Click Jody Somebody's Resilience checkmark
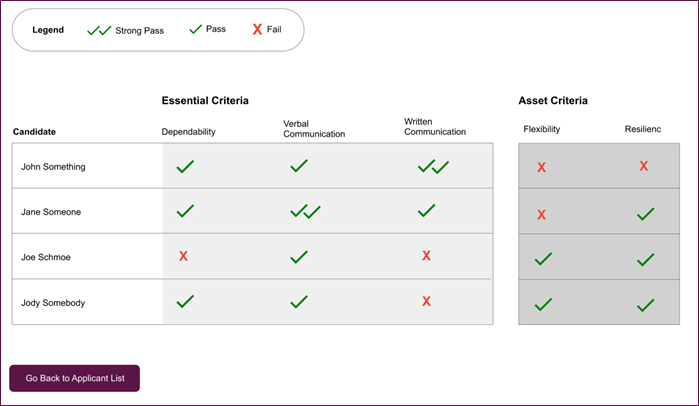This screenshot has height=406, width=699. [x=646, y=305]
